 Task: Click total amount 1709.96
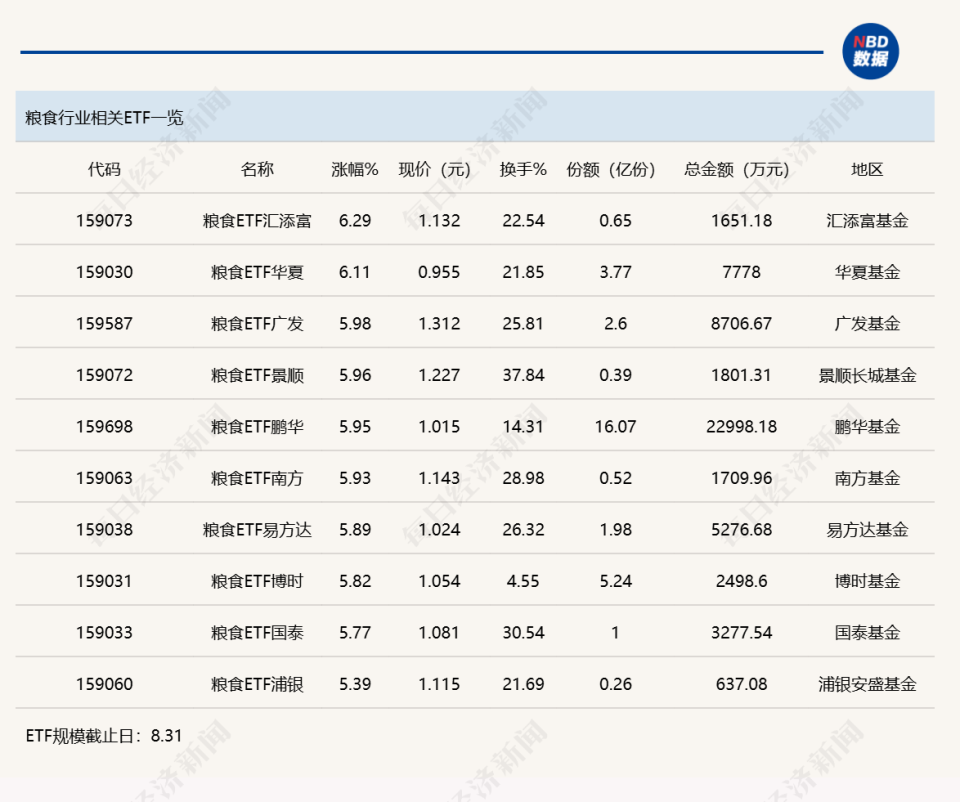(741, 478)
